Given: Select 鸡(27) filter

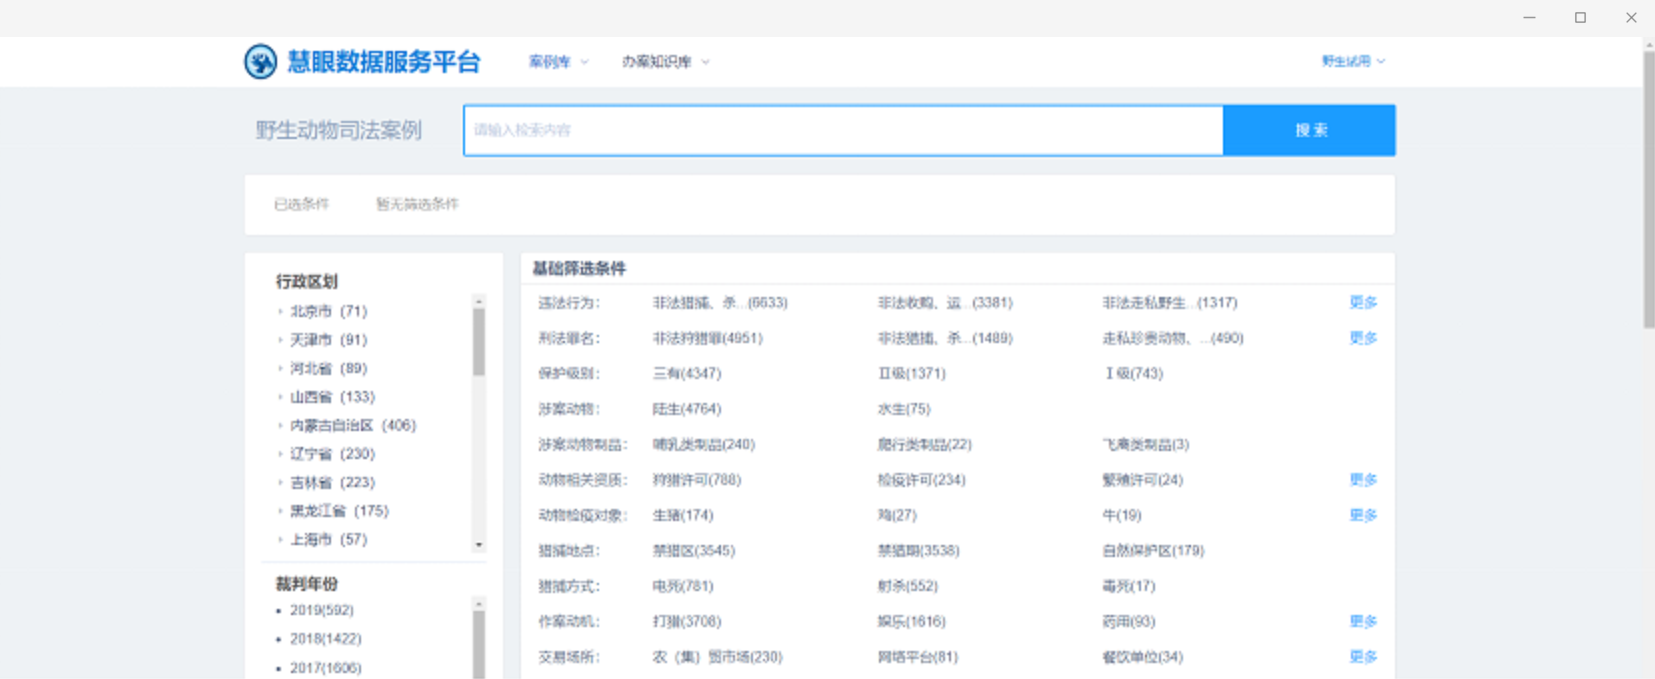Looking at the screenshot, I should click(897, 515).
